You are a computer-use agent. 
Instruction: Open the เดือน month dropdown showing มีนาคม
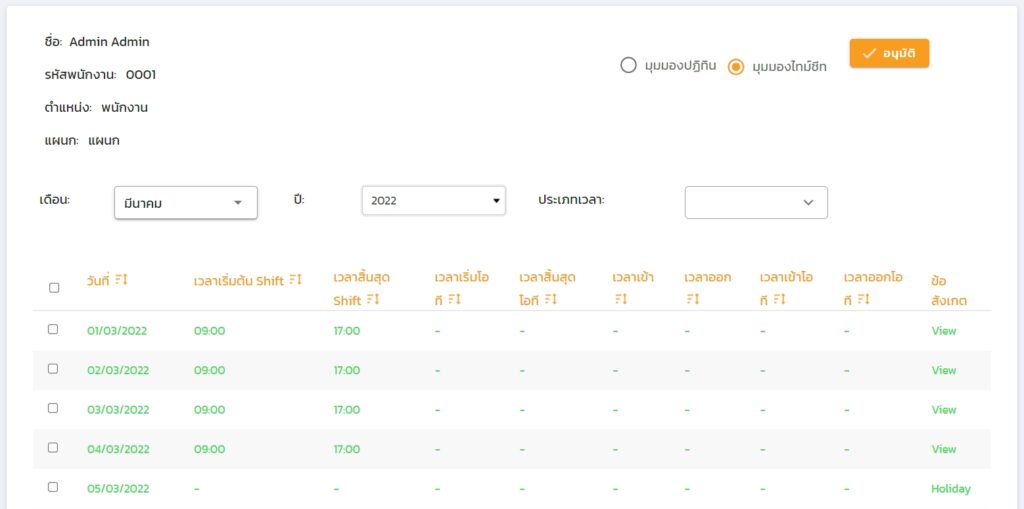(x=186, y=203)
